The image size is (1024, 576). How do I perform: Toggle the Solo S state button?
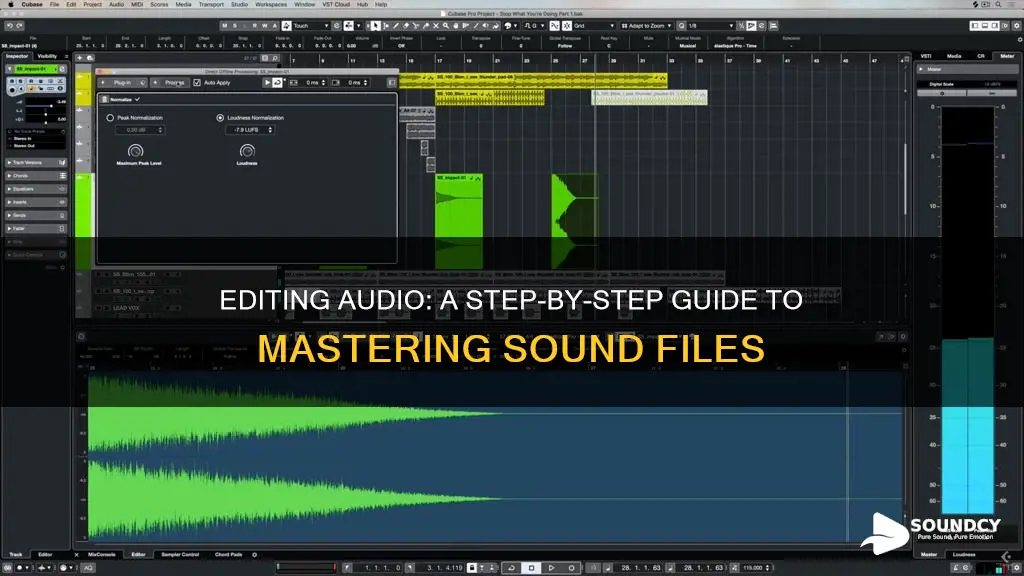tap(235, 25)
